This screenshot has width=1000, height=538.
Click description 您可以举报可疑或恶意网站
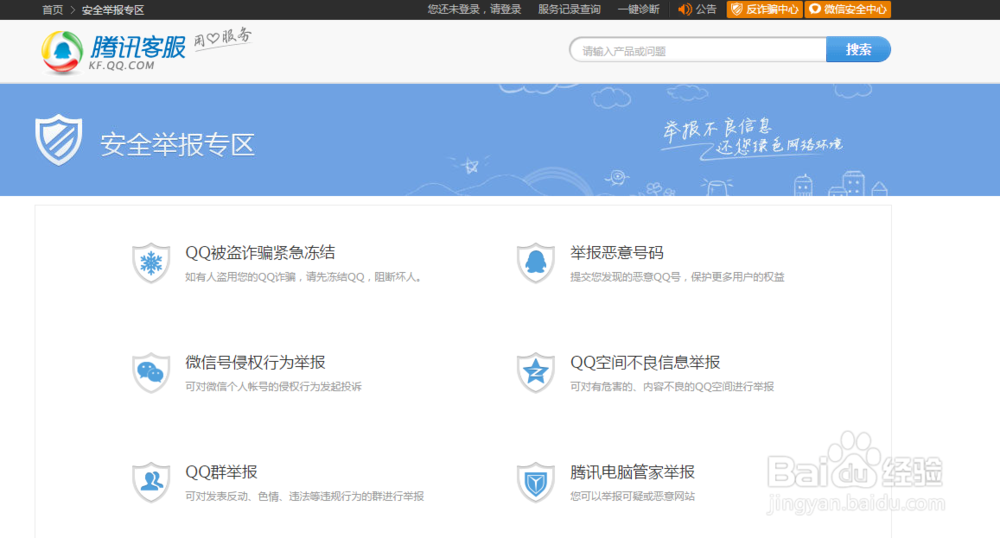pos(632,496)
